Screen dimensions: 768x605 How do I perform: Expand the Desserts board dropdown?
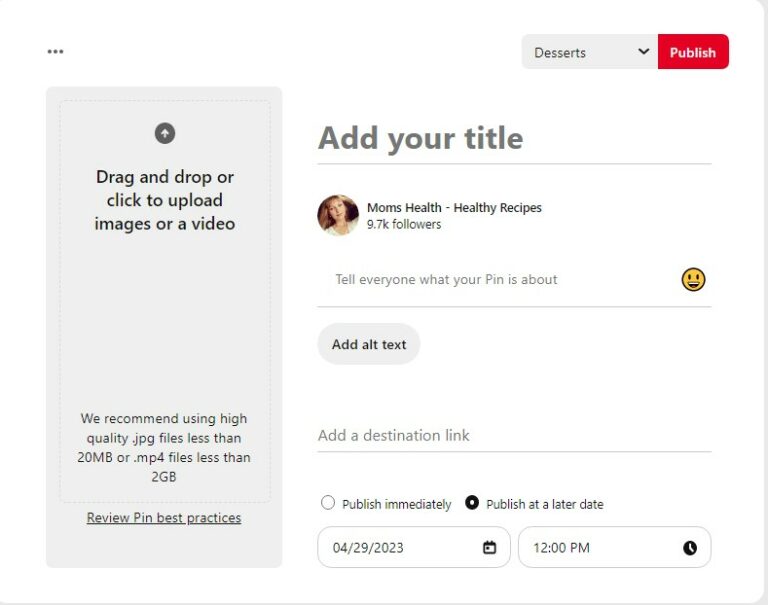pos(590,52)
